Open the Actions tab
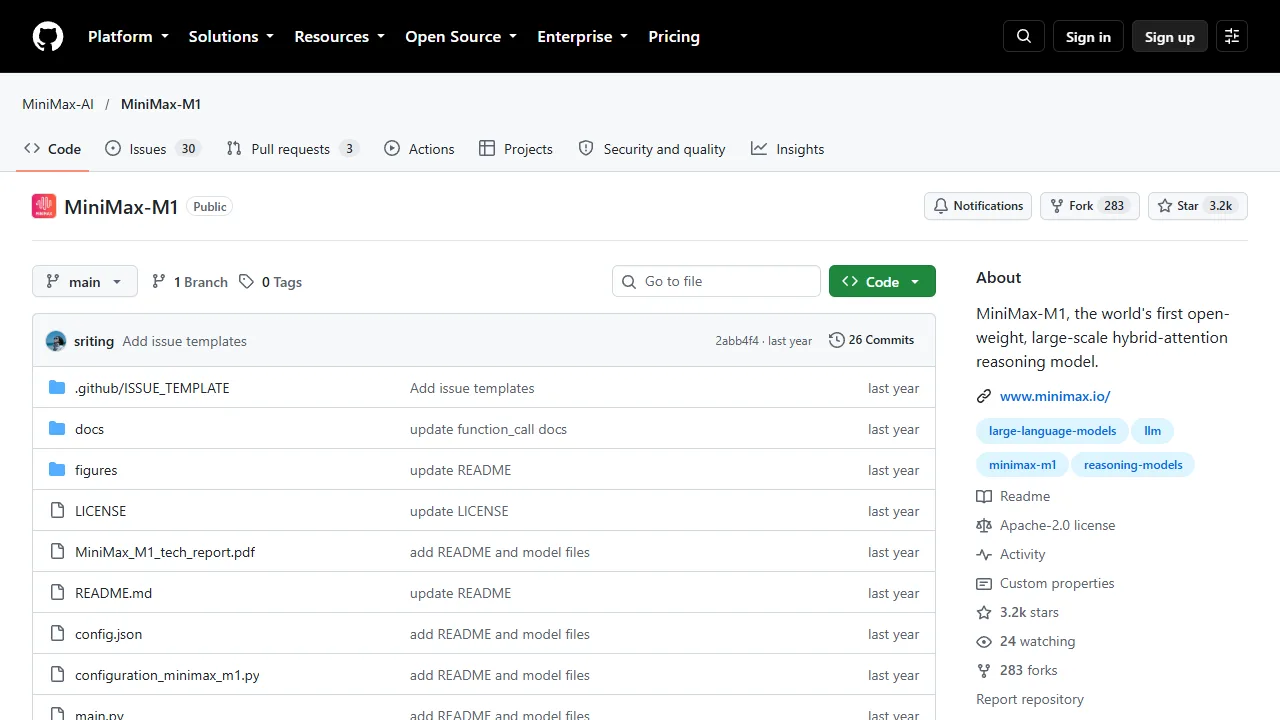This screenshot has height=720, width=1280. click(419, 149)
